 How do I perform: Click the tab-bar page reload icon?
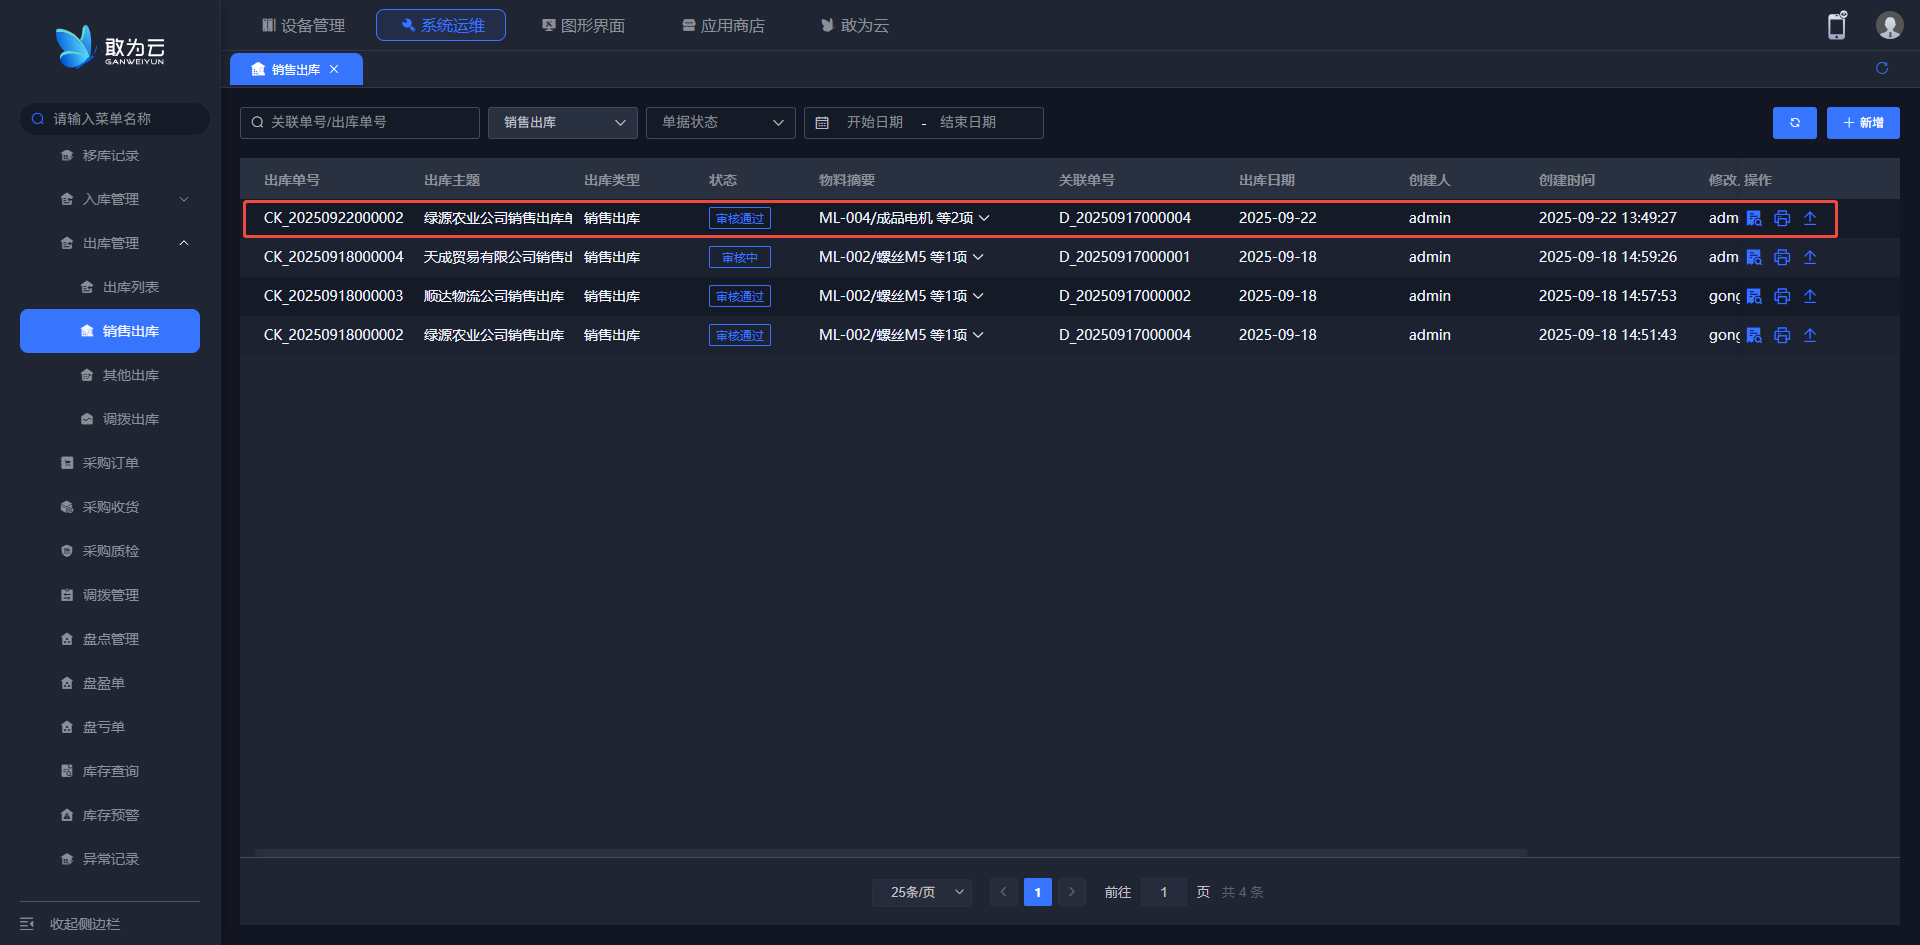point(1881,68)
